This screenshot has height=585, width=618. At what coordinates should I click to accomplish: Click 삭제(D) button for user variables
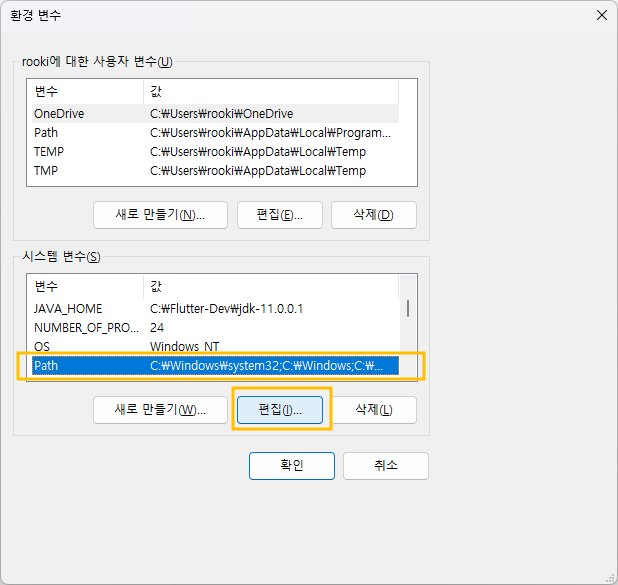coord(374,215)
